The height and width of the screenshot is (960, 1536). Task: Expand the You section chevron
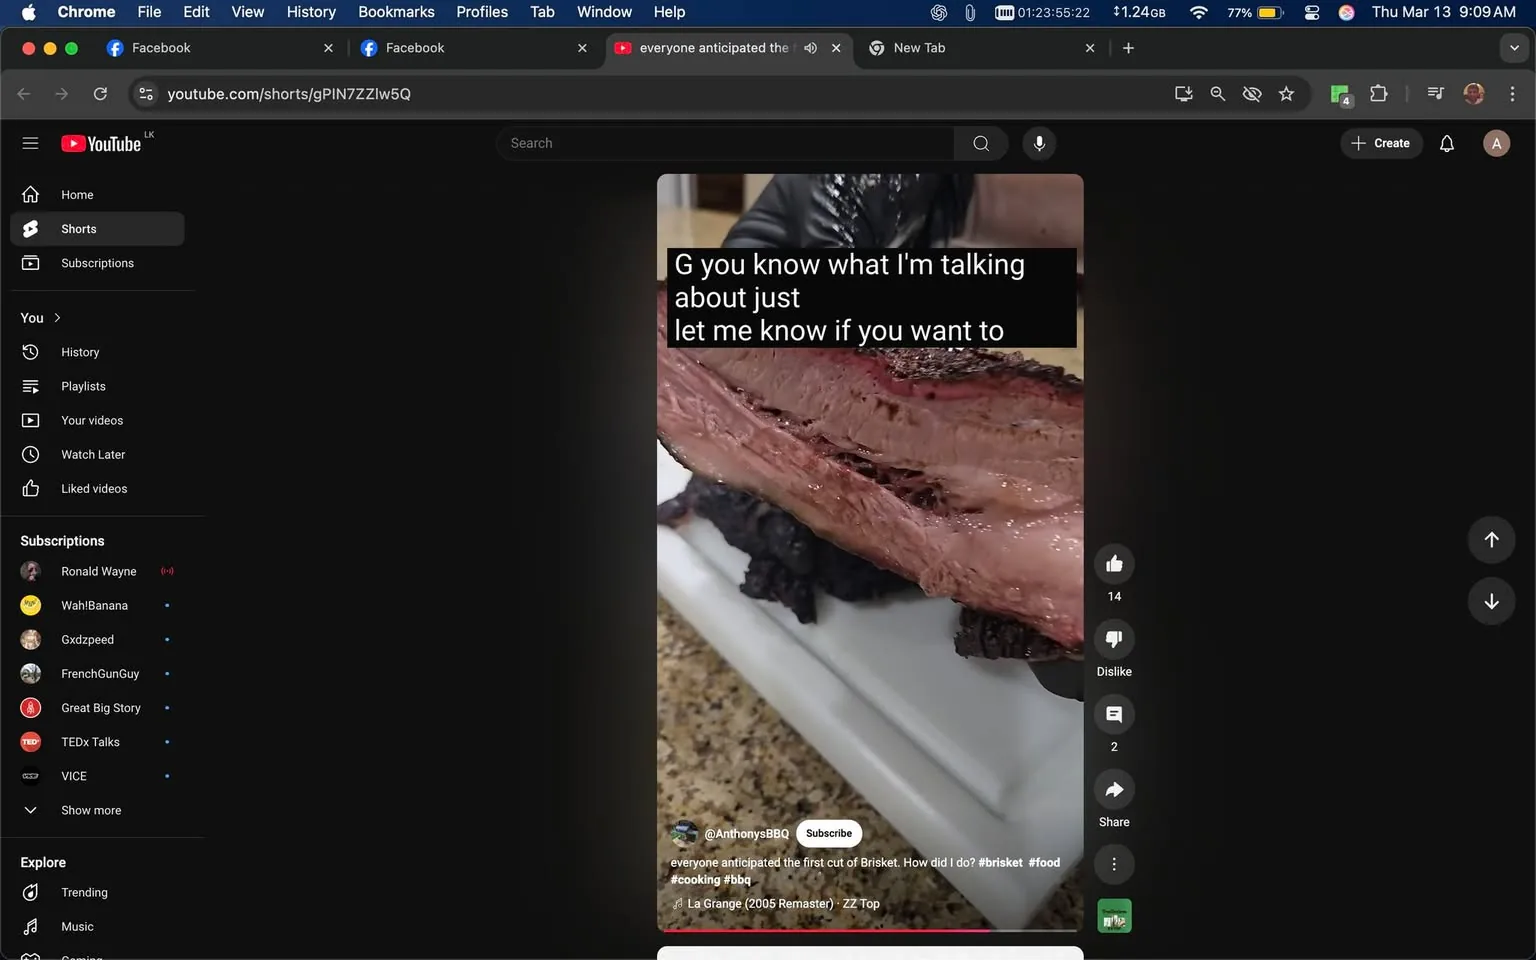[57, 317]
